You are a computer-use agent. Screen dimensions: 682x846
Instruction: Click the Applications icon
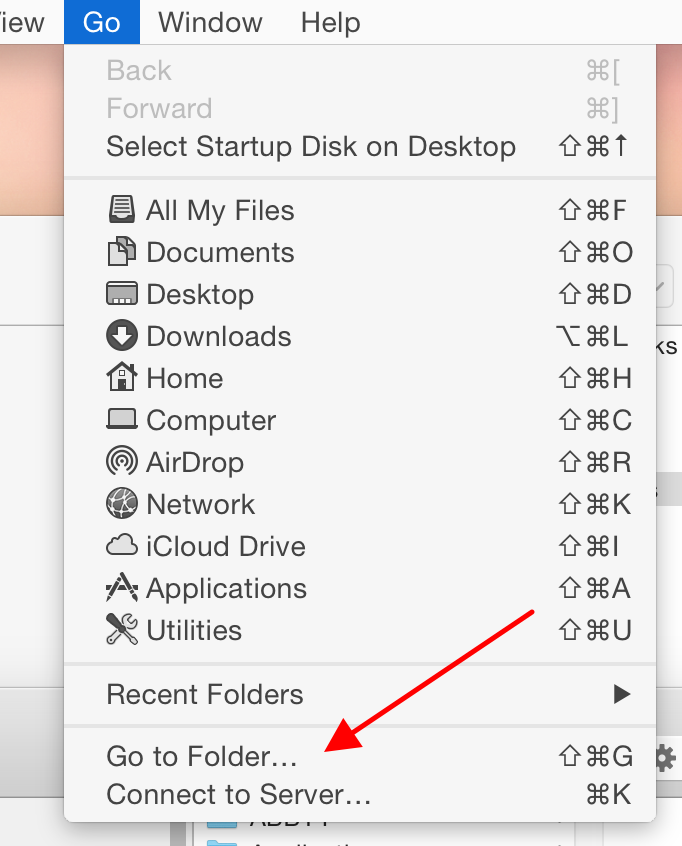121,587
